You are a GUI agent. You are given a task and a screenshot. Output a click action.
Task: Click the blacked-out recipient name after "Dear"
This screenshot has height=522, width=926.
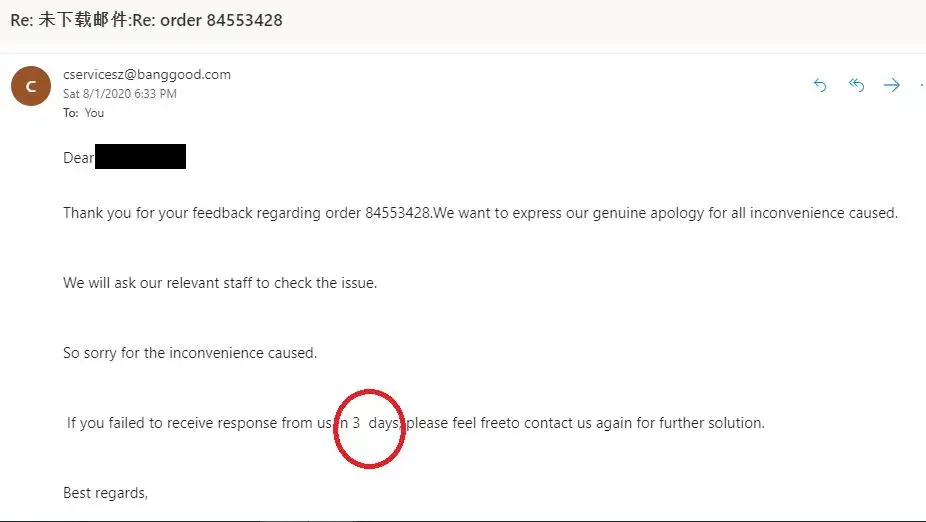point(140,157)
